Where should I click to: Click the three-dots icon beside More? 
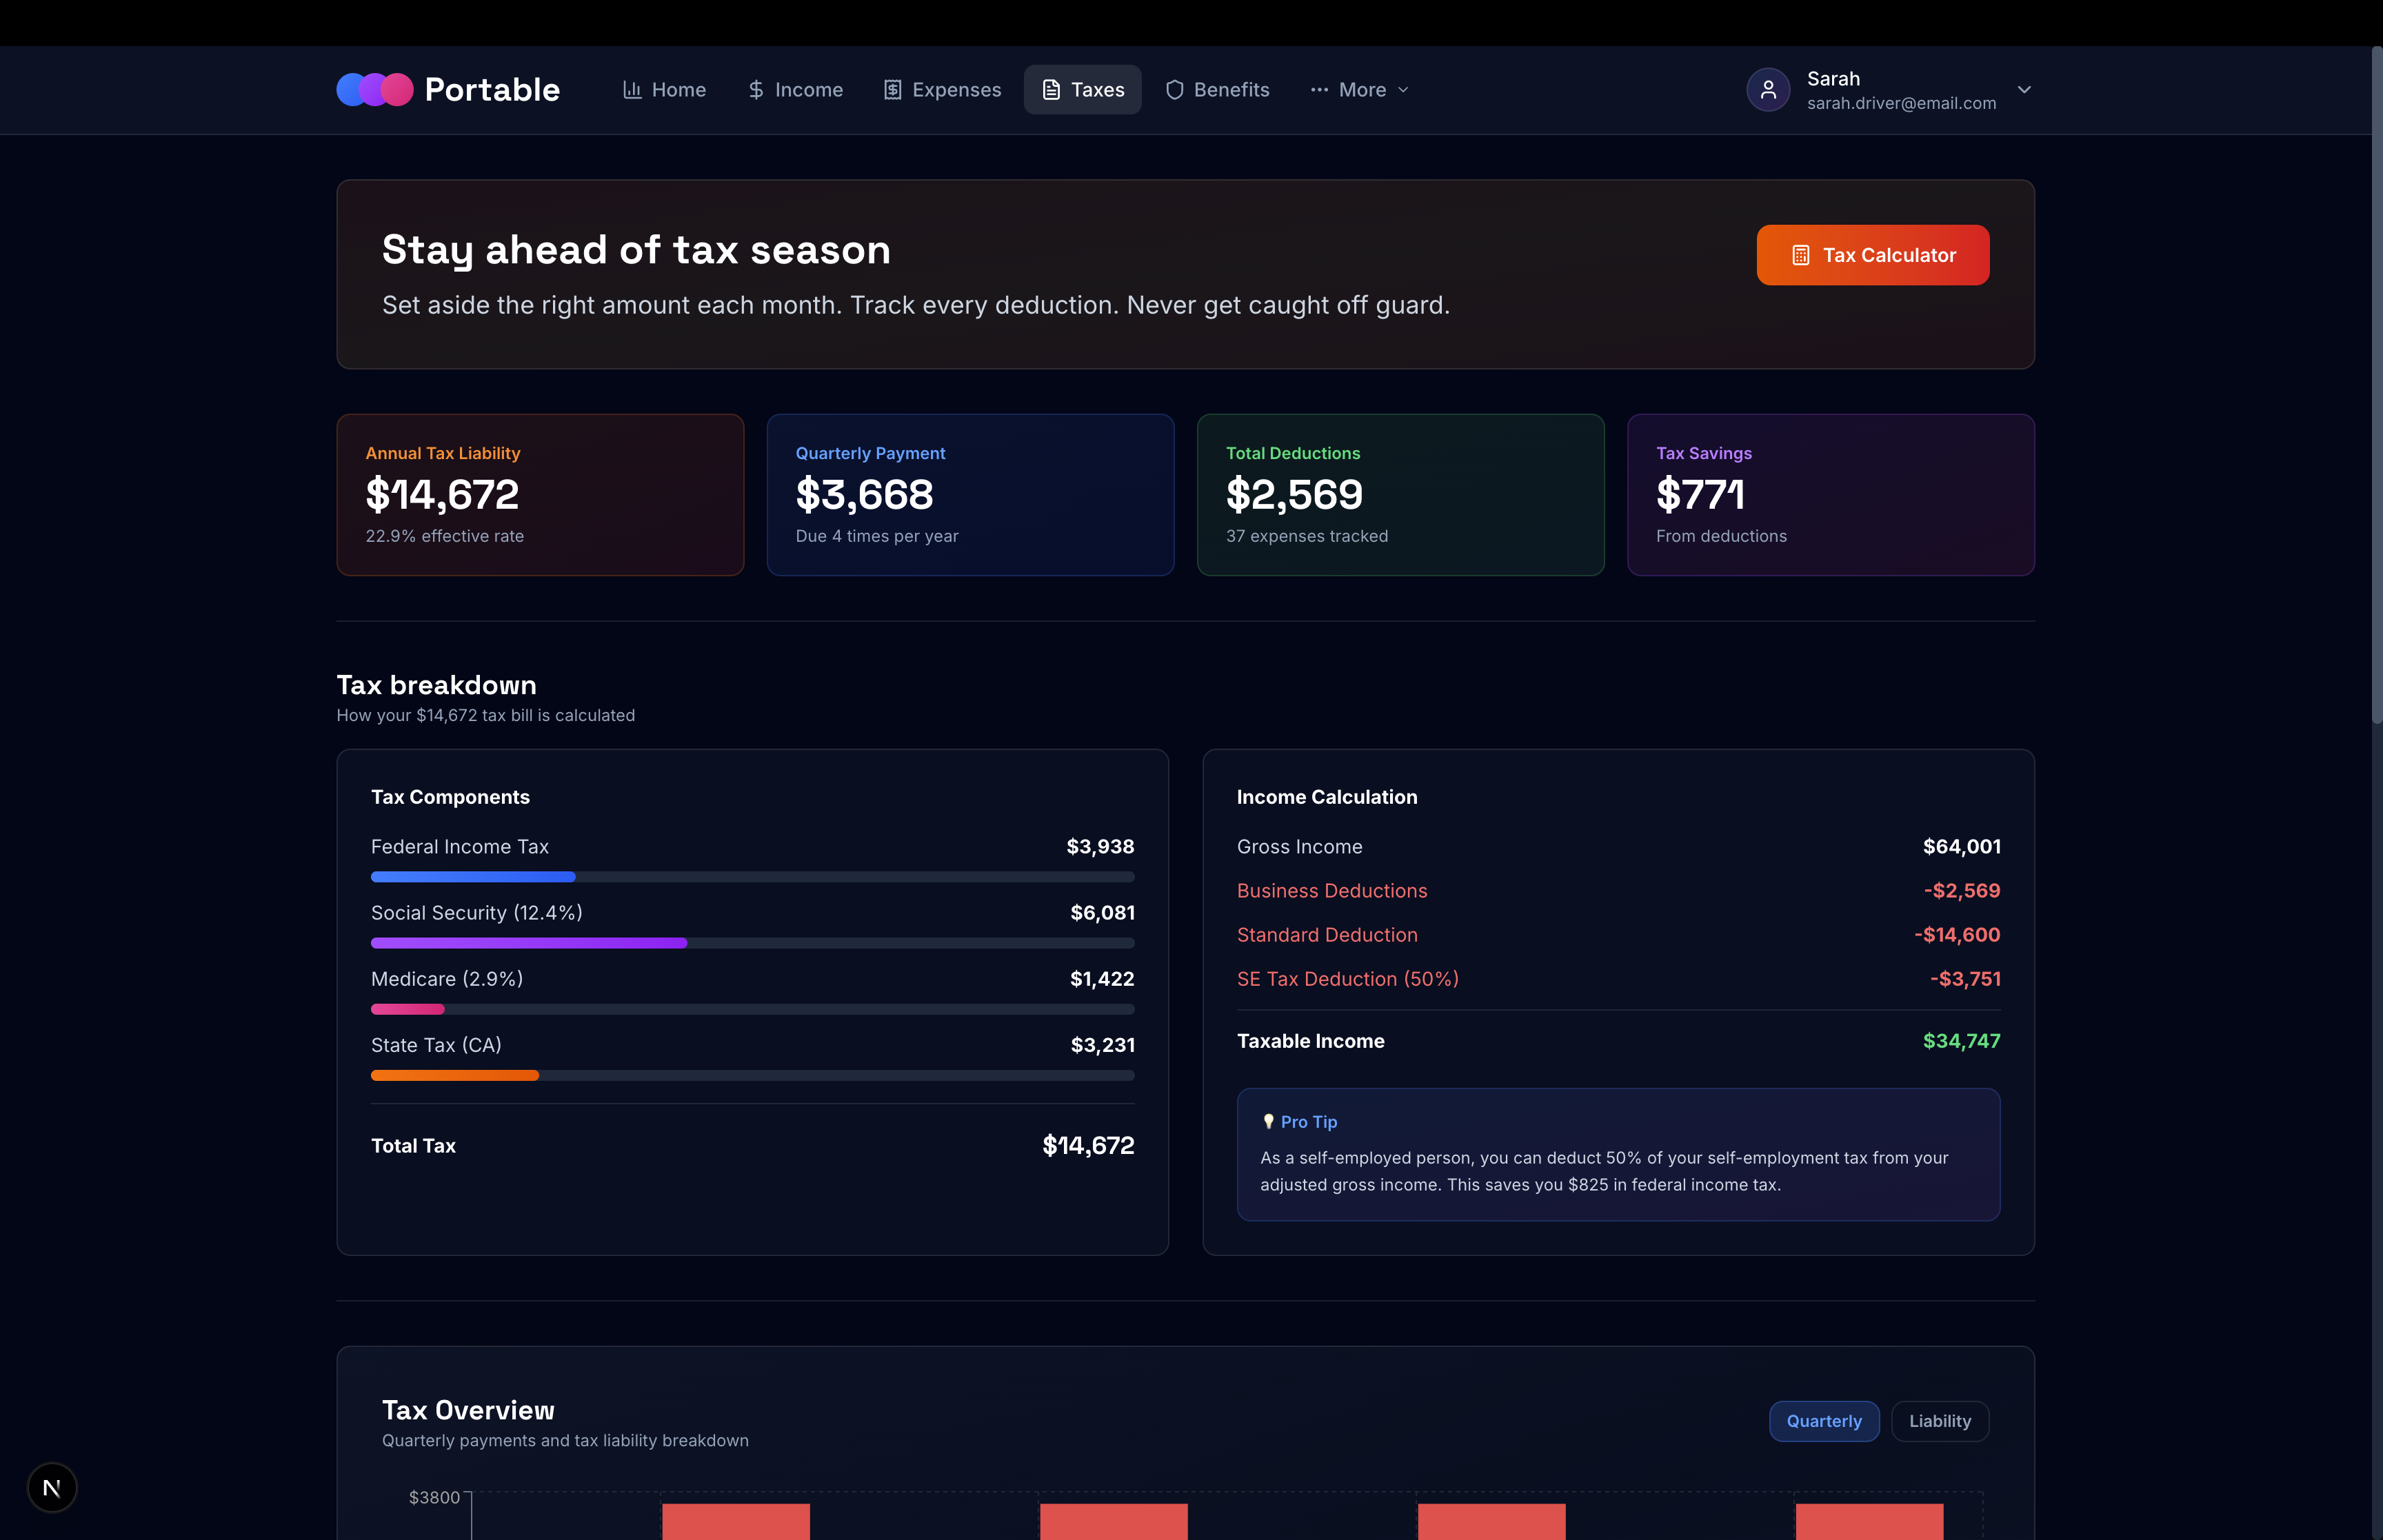[1319, 90]
